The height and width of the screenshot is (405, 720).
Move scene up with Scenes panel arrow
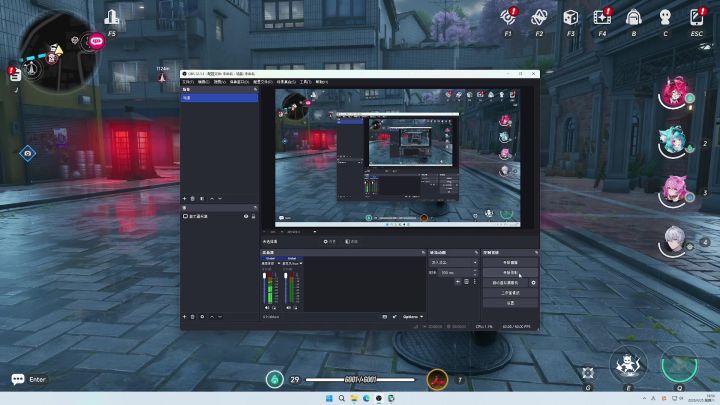[212, 198]
